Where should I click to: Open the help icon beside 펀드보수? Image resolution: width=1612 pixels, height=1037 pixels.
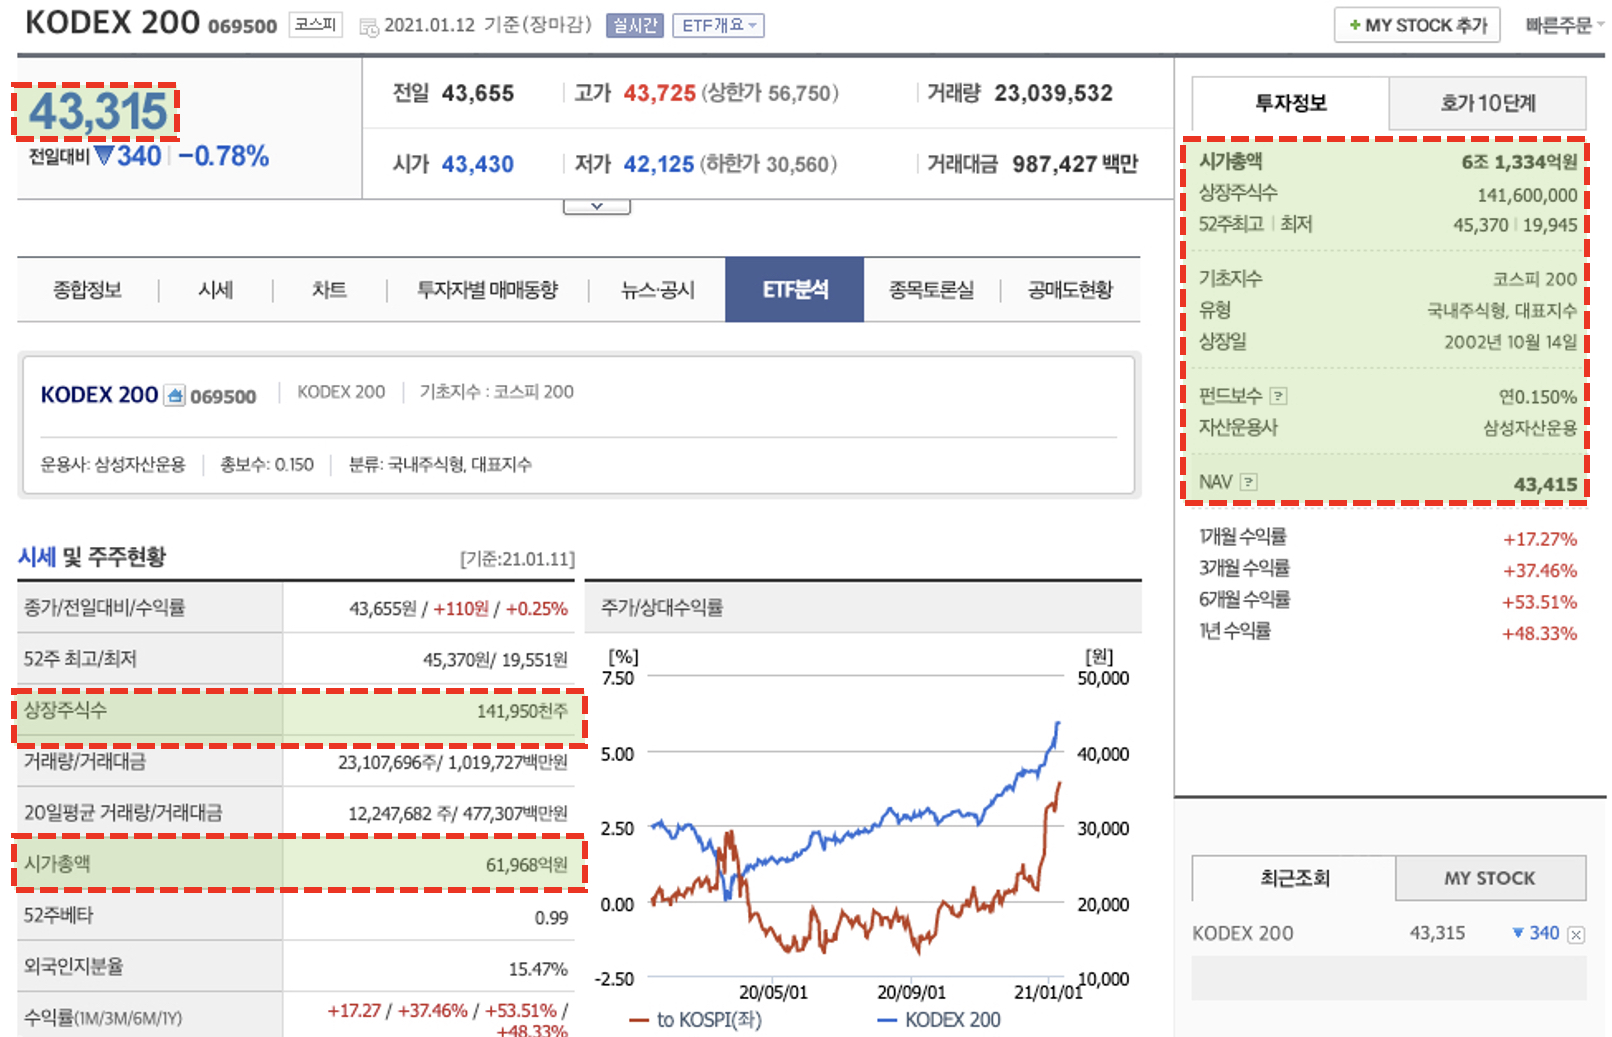[1278, 396]
